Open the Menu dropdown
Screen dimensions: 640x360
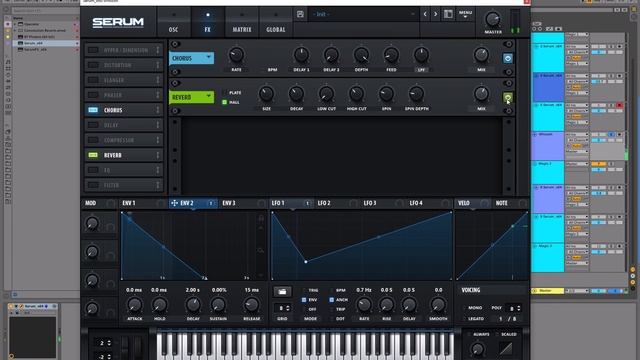pos(465,14)
